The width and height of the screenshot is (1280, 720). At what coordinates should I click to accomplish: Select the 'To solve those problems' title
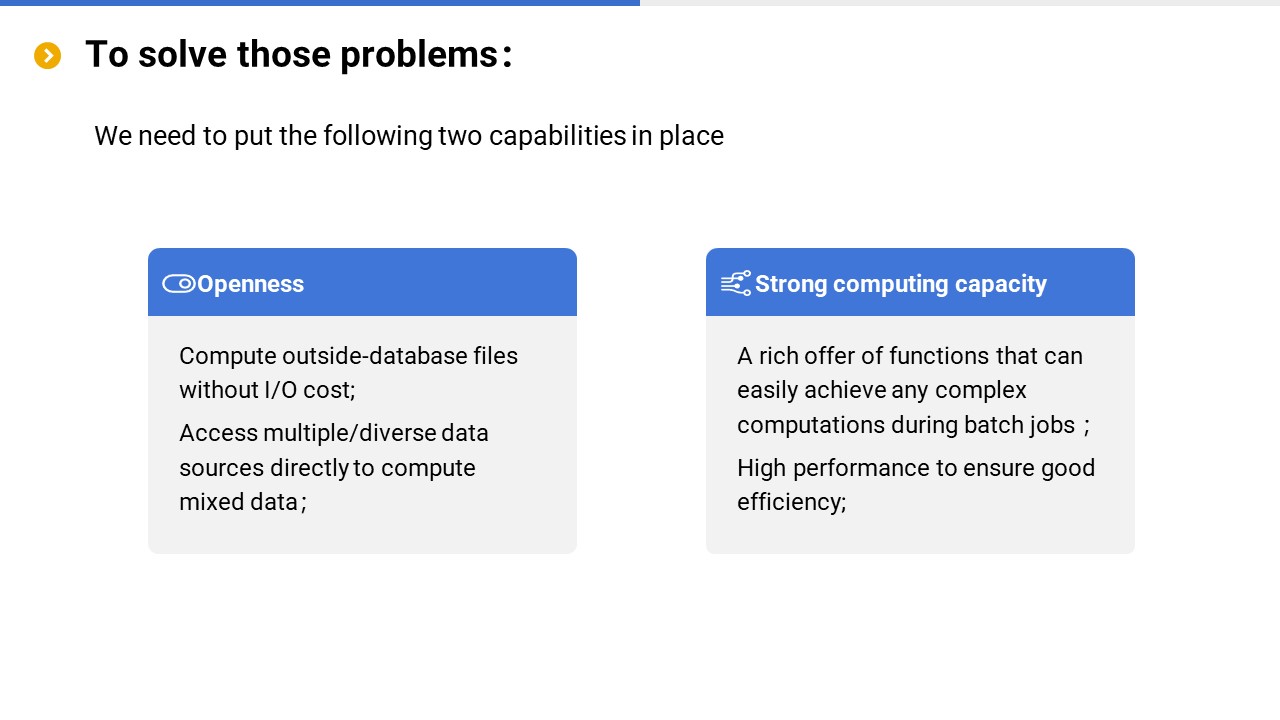pos(298,55)
